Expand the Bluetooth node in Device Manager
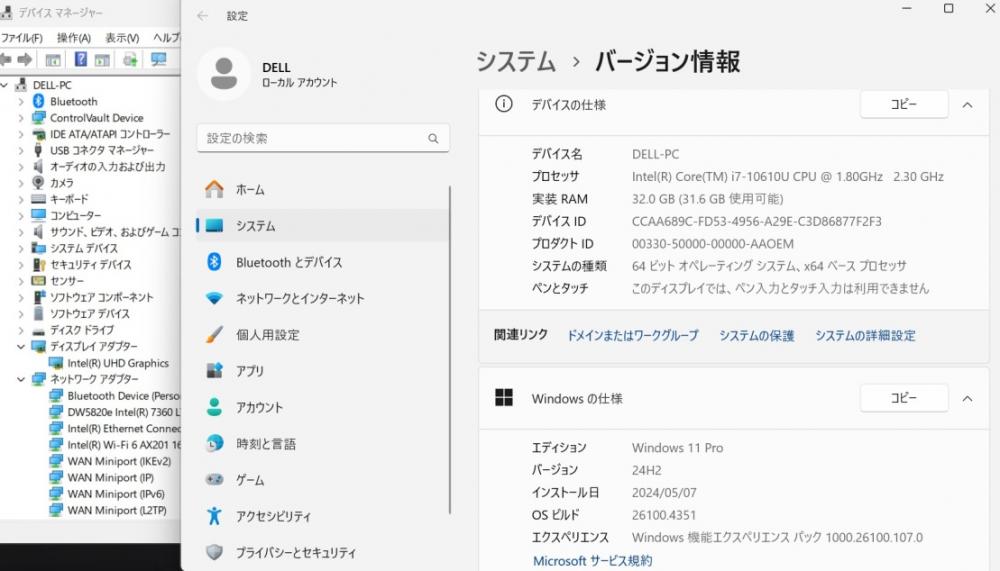The image size is (1000, 571). [21, 101]
